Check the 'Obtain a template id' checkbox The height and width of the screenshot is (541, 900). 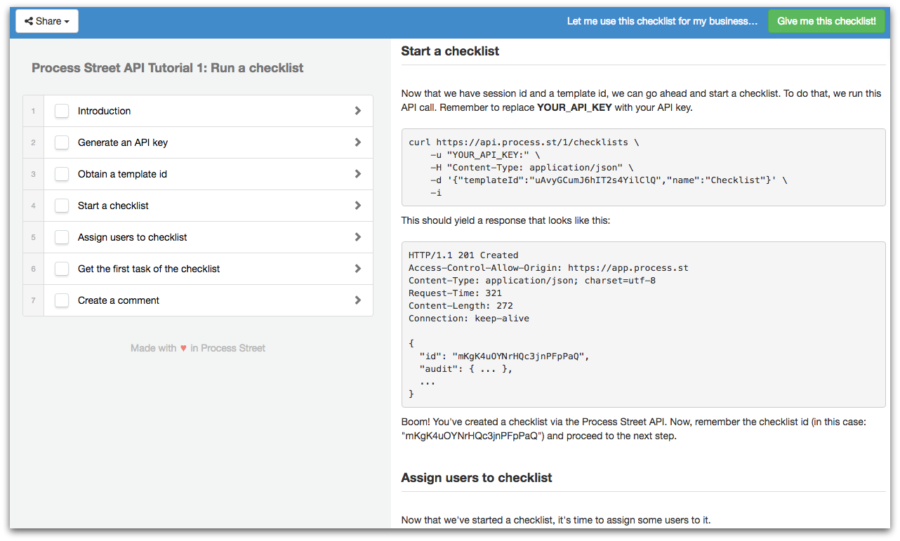click(61, 174)
